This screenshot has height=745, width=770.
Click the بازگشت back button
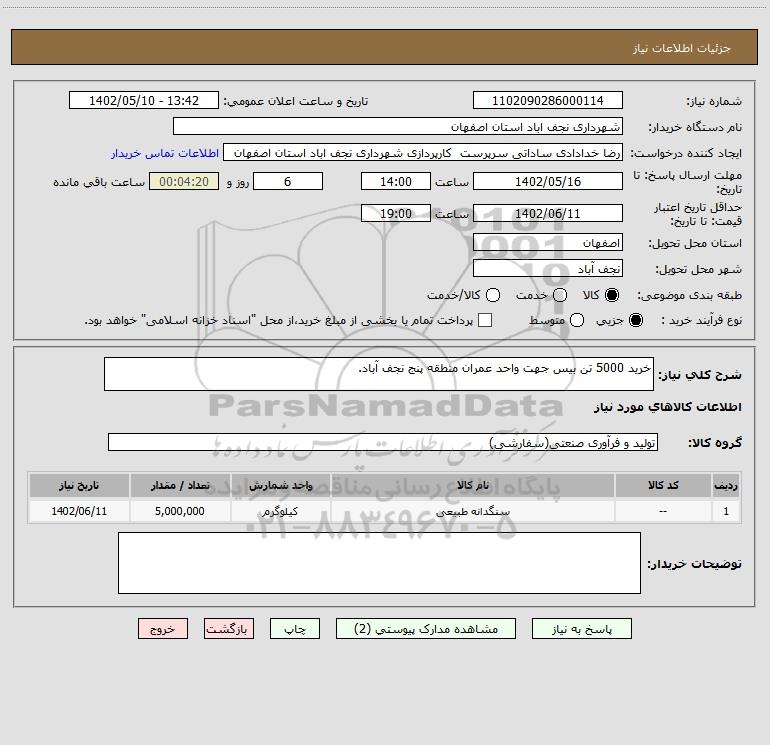coord(229,629)
